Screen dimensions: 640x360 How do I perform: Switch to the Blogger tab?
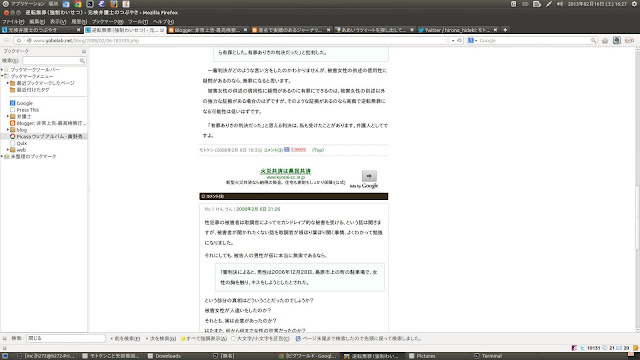pyautogui.click(x=208, y=30)
